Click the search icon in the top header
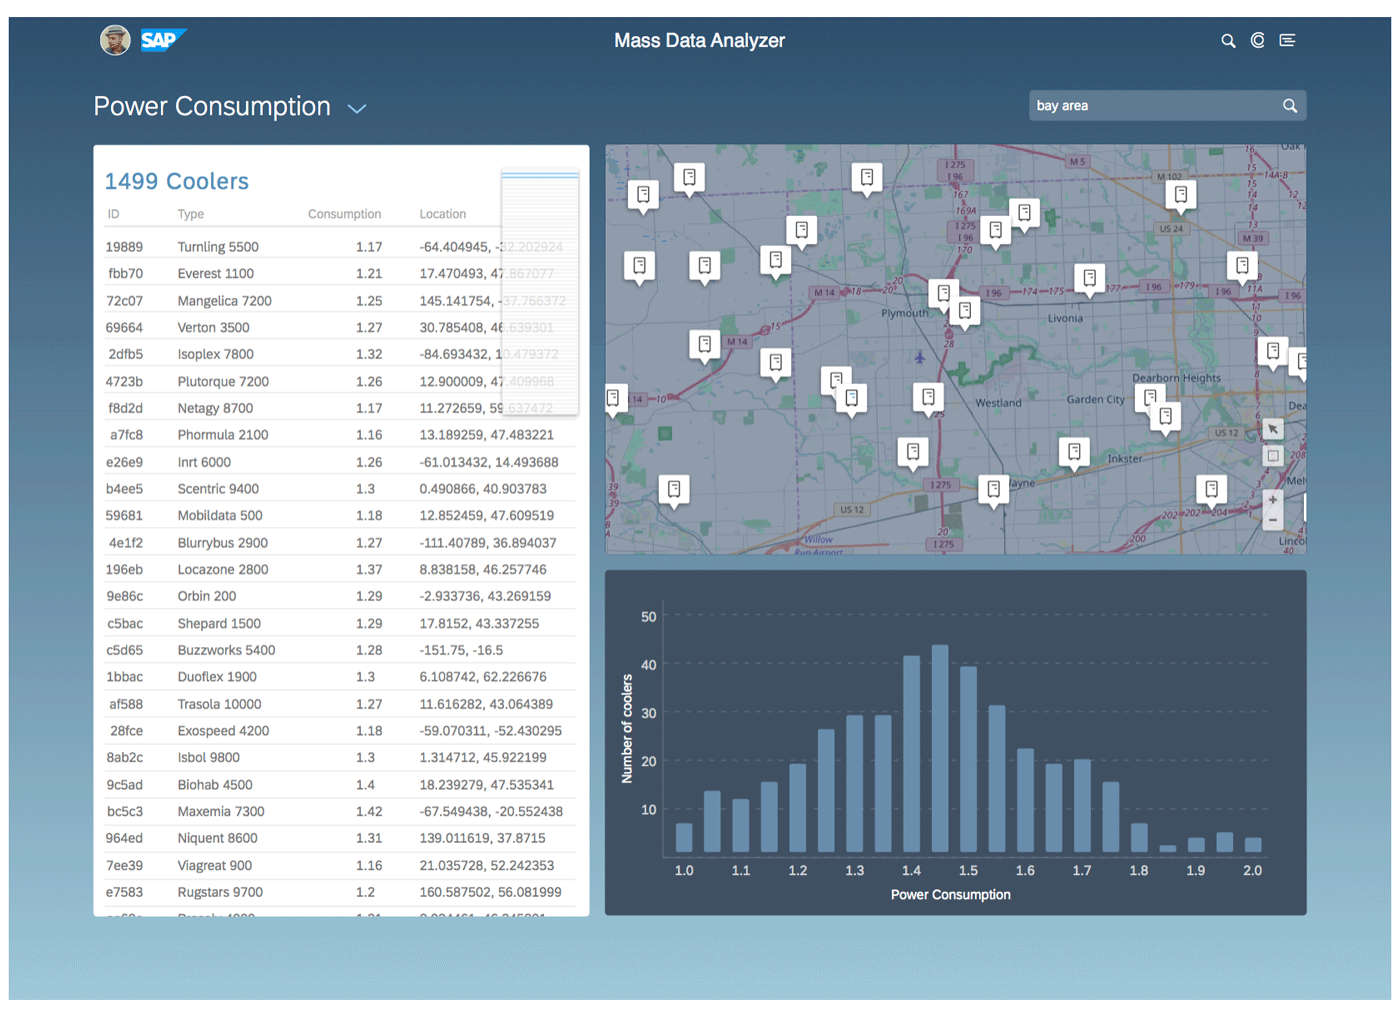Viewport: 1400px width, 1012px height. tap(1228, 41)
